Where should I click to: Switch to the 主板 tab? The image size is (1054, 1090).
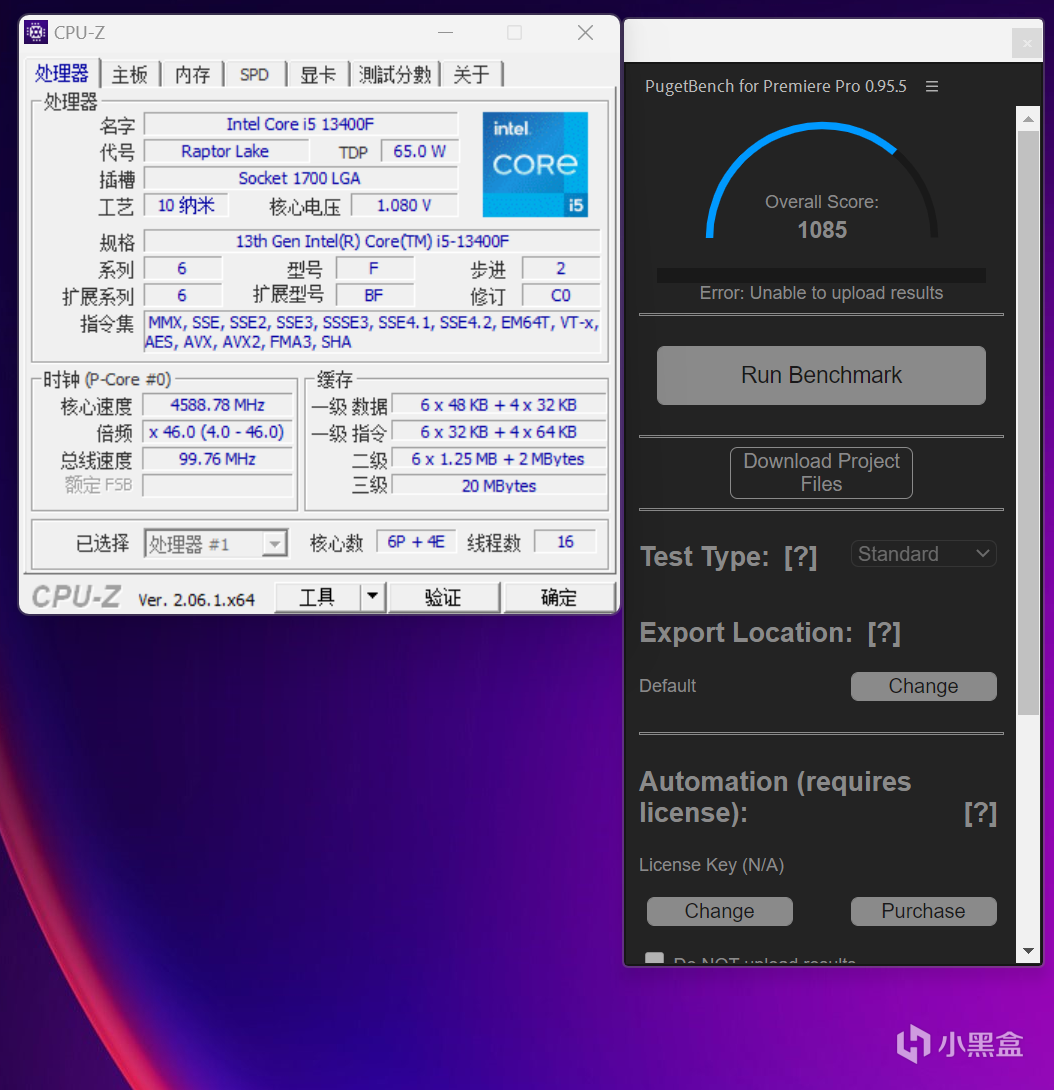[x=130, y=74]
